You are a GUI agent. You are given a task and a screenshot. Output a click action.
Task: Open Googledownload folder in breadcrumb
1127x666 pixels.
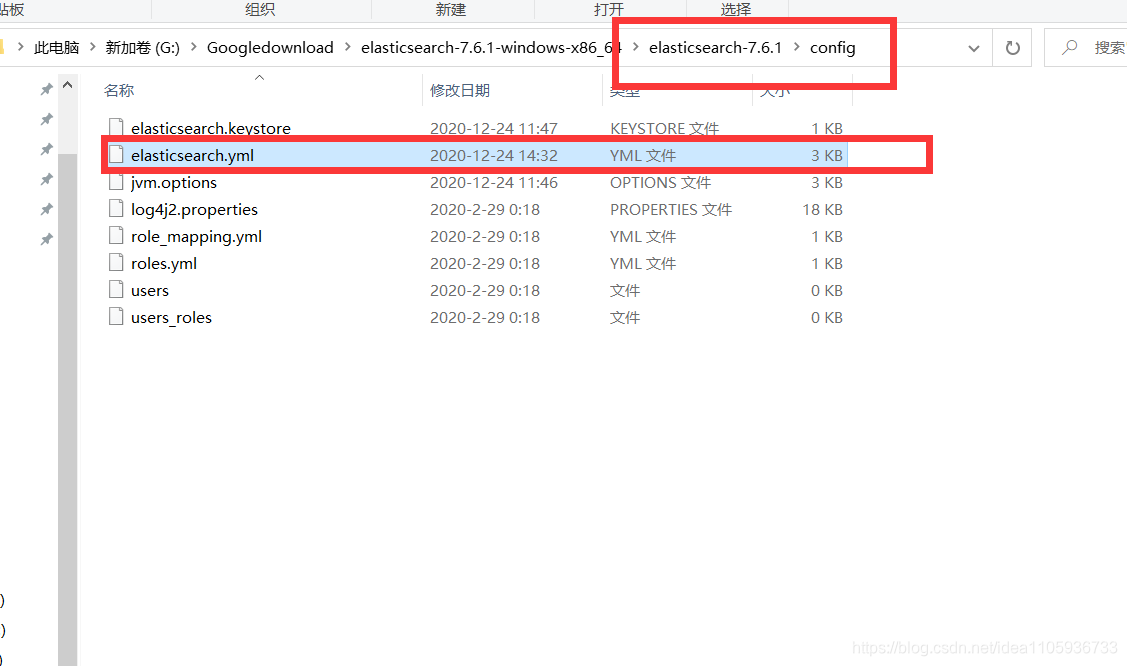(270, 47)
